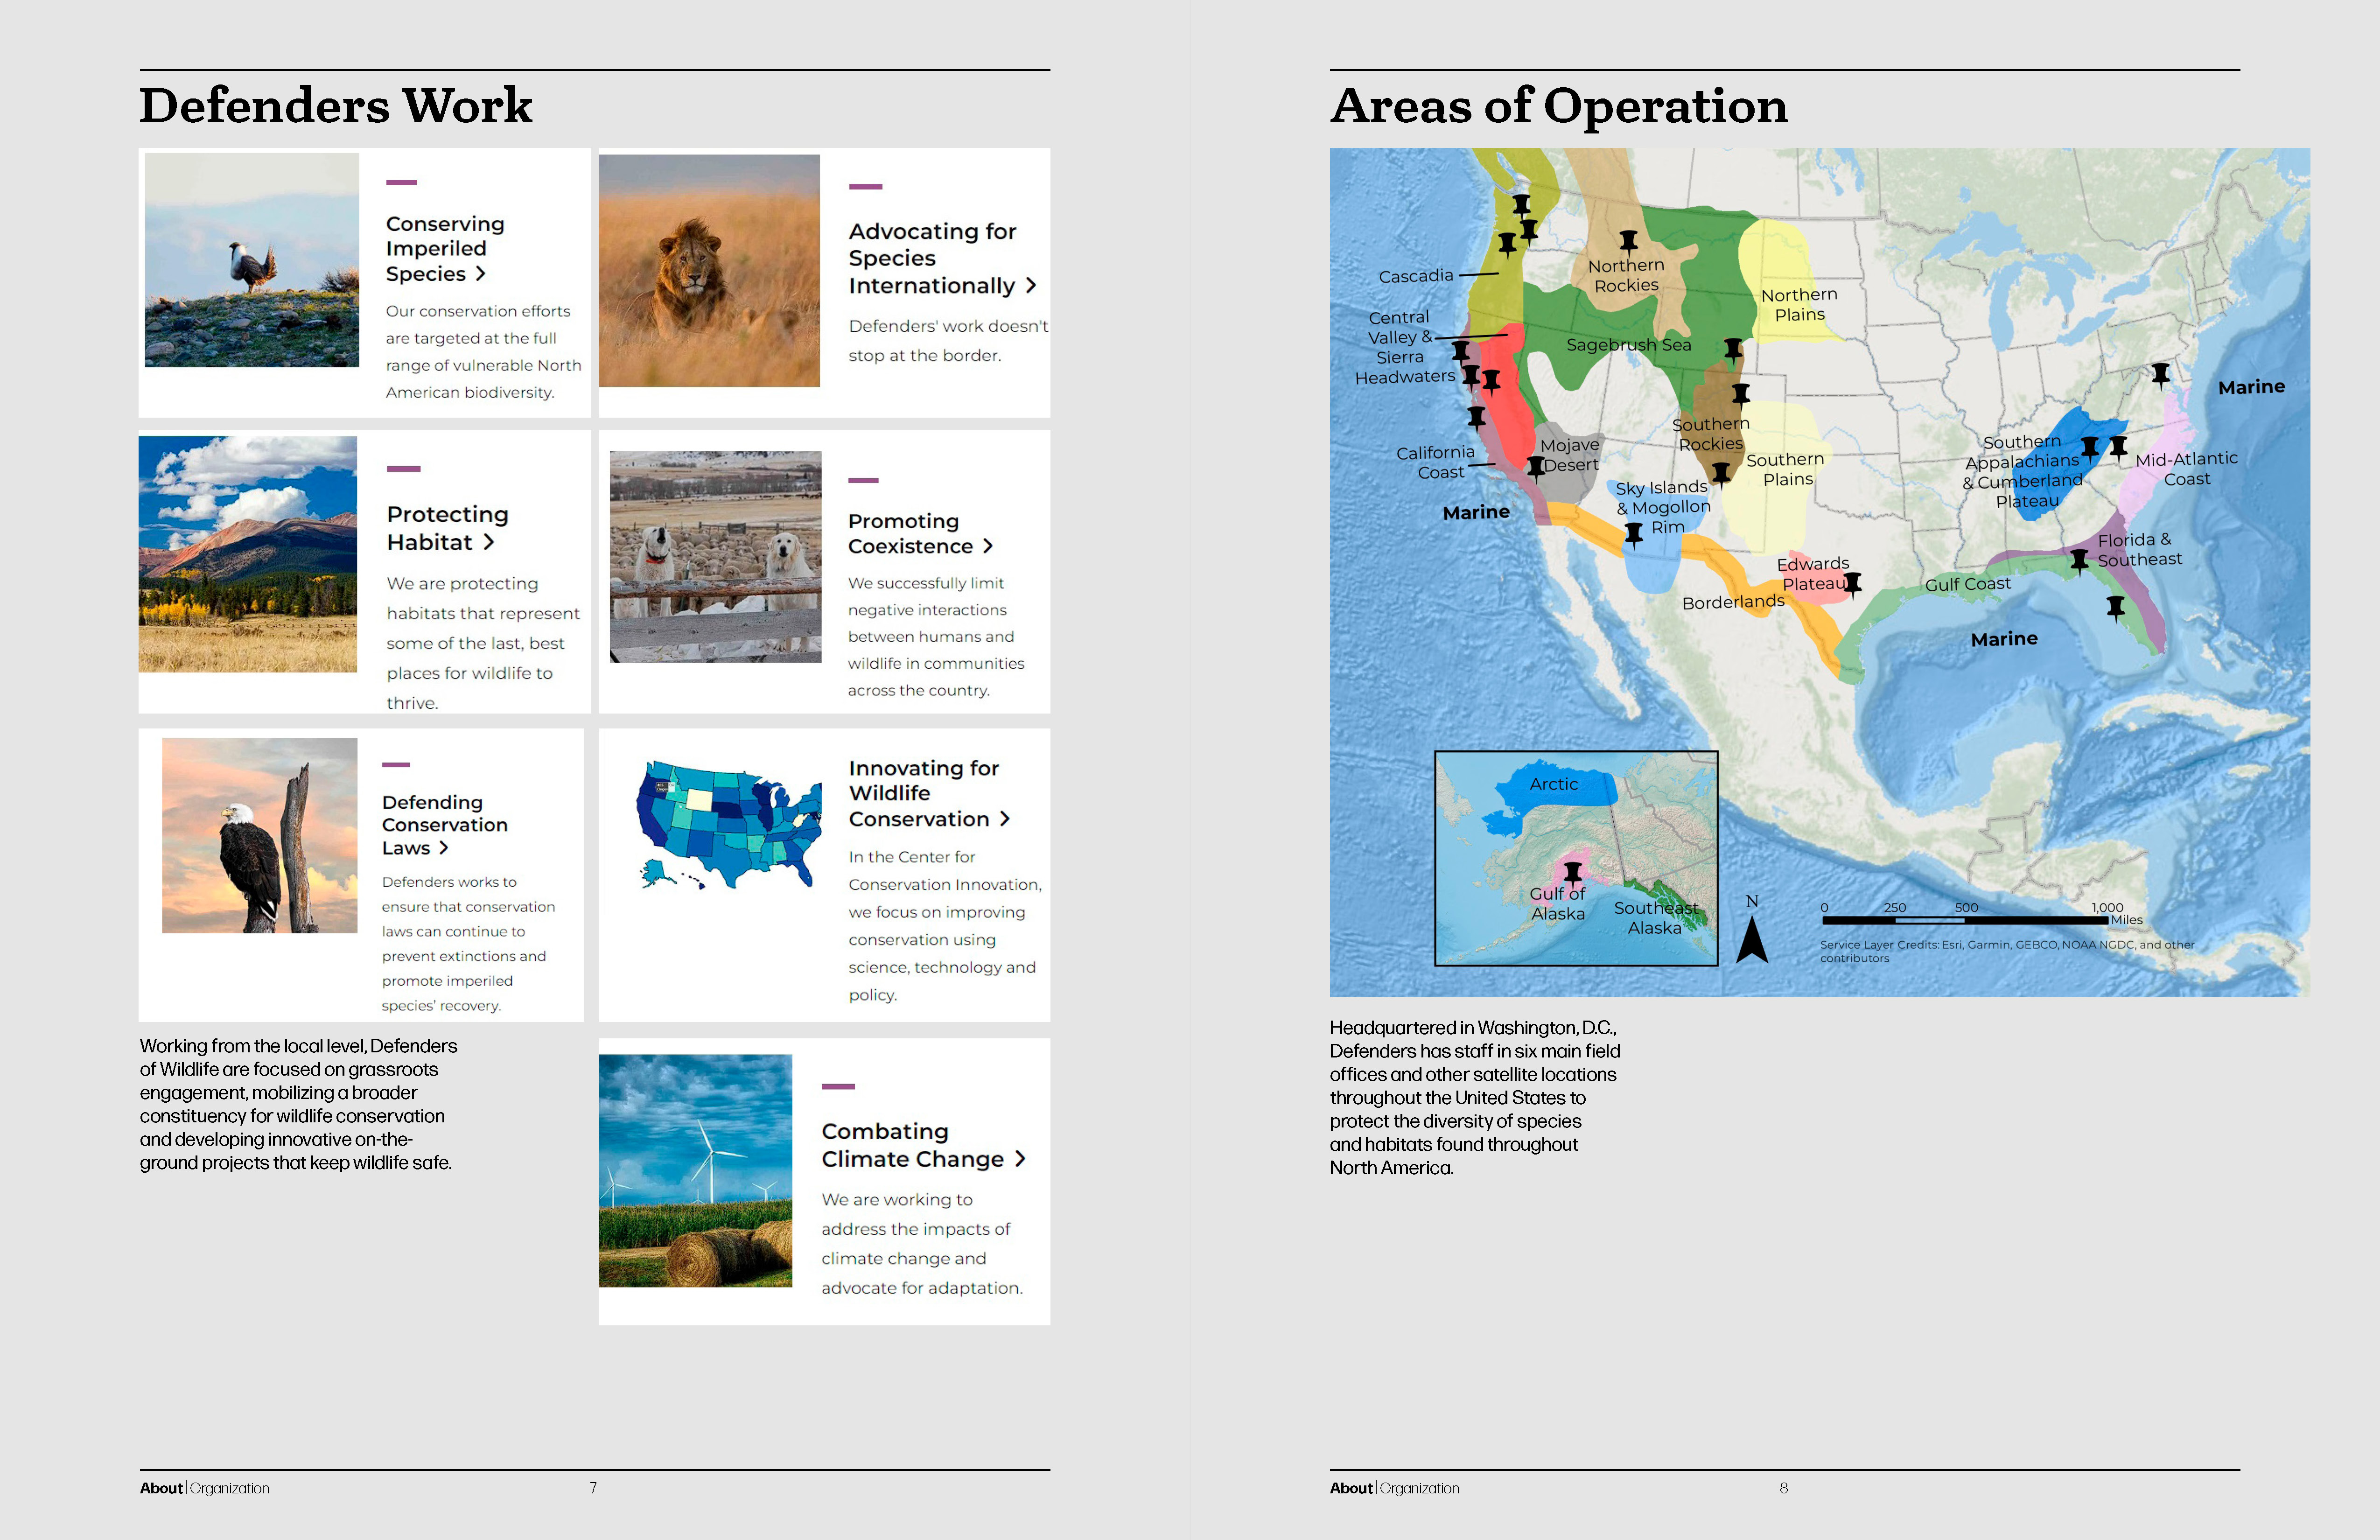2380x1540 pixels.
Task: Click the pushpin next to Mojave Desert
Action: [x=1536, y=466]
